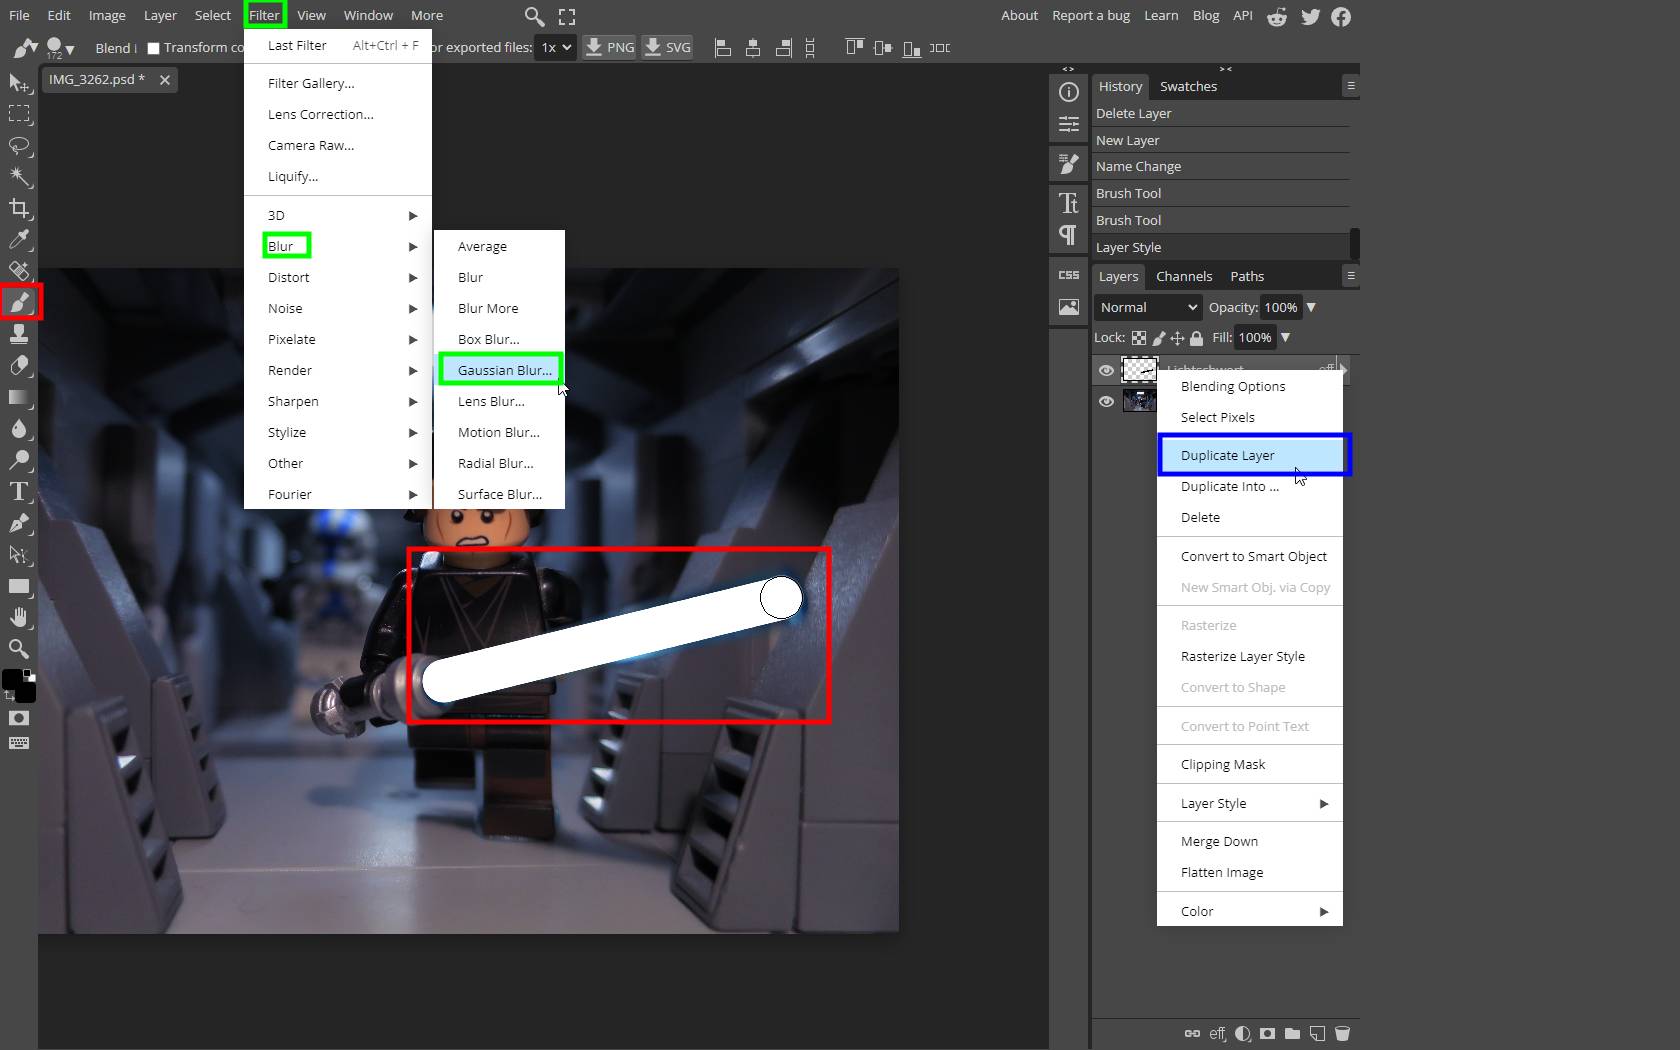Add a layer mask using mask icon
Screen dimensions: 1680x1050
[x=1267, y=1033]
